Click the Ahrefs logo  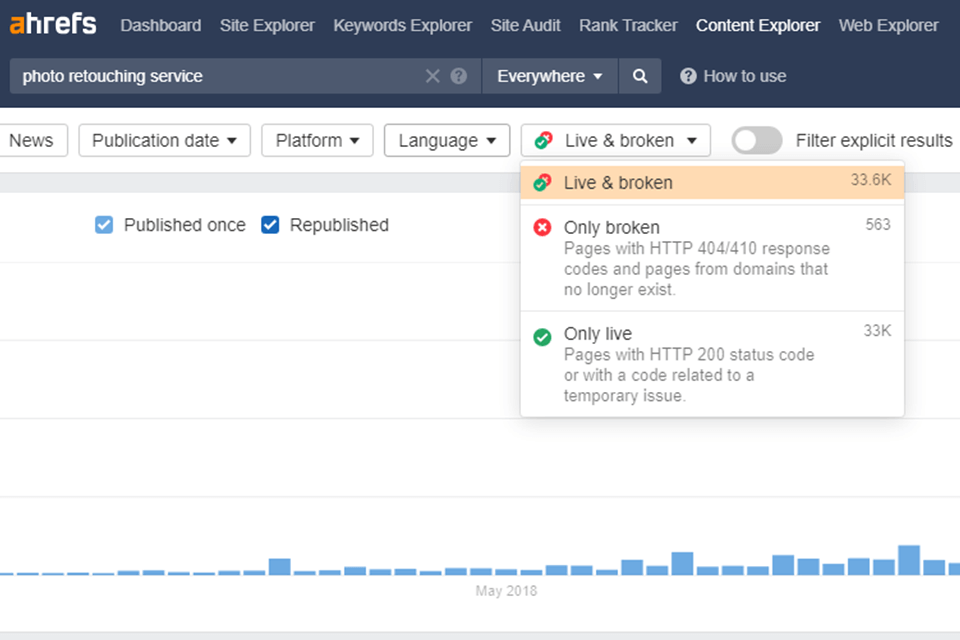pos(53,24)
